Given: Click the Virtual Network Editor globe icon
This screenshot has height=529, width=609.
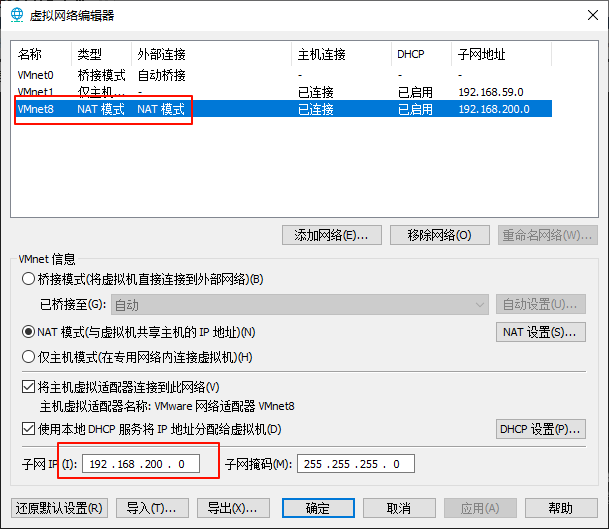Looking at the screenshot, I should 17,15.
